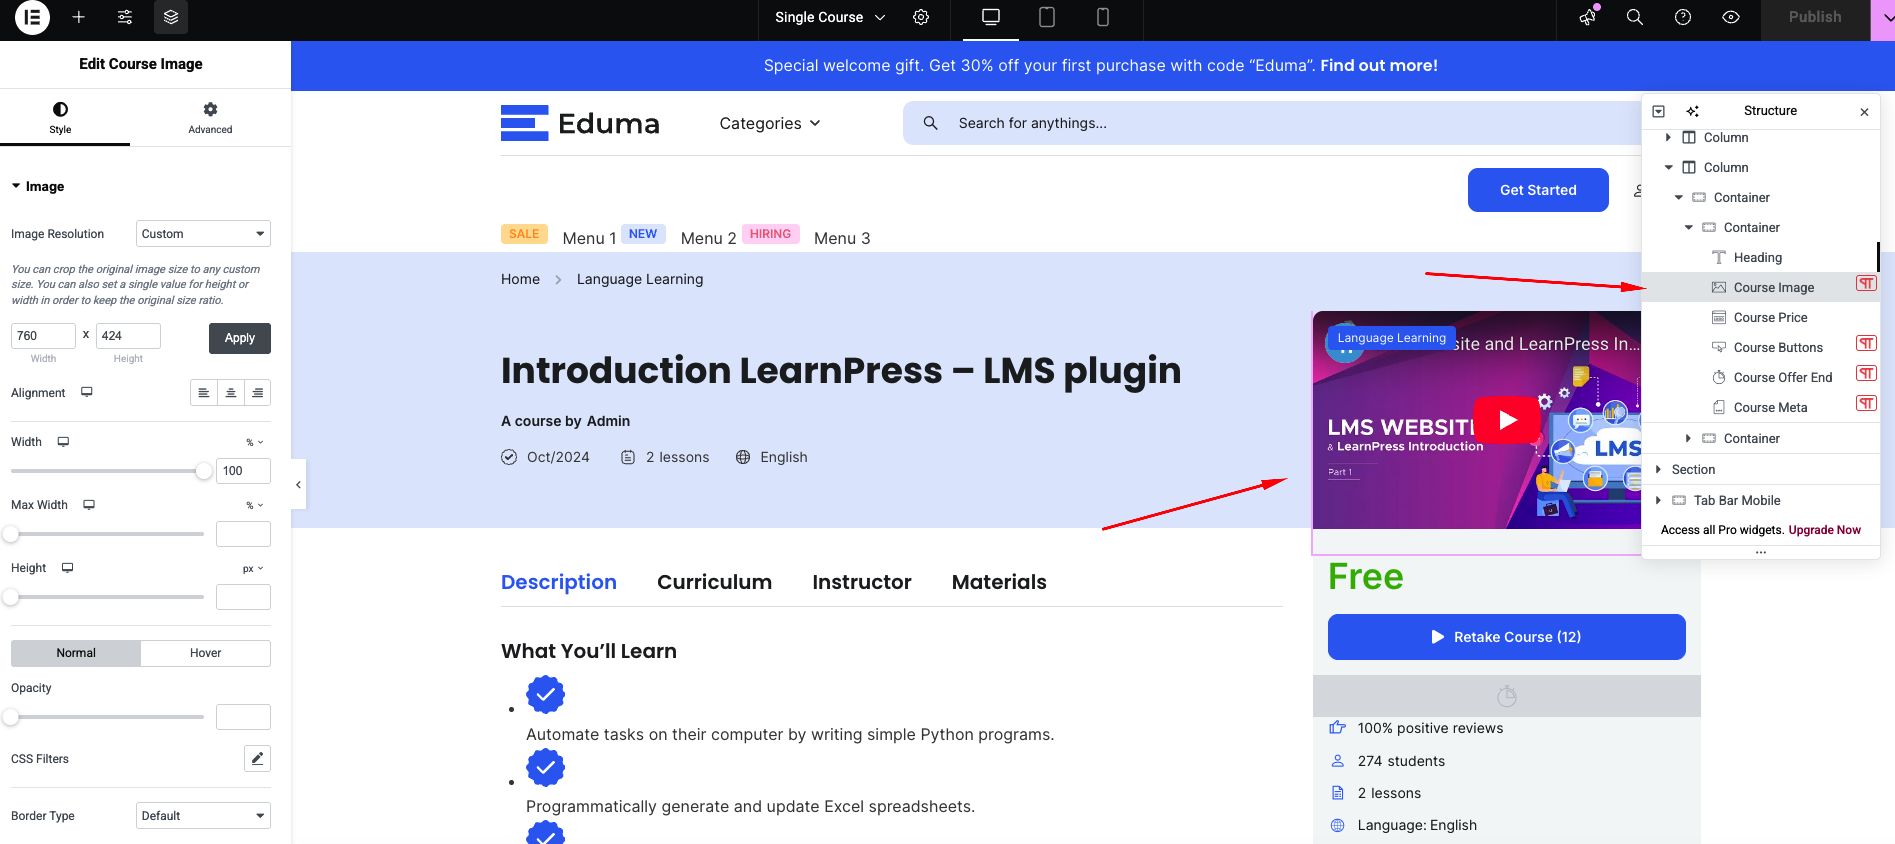Align image right
This screenshot has width=1895, height=844.
pyautogui.click(x=258, y=393)
